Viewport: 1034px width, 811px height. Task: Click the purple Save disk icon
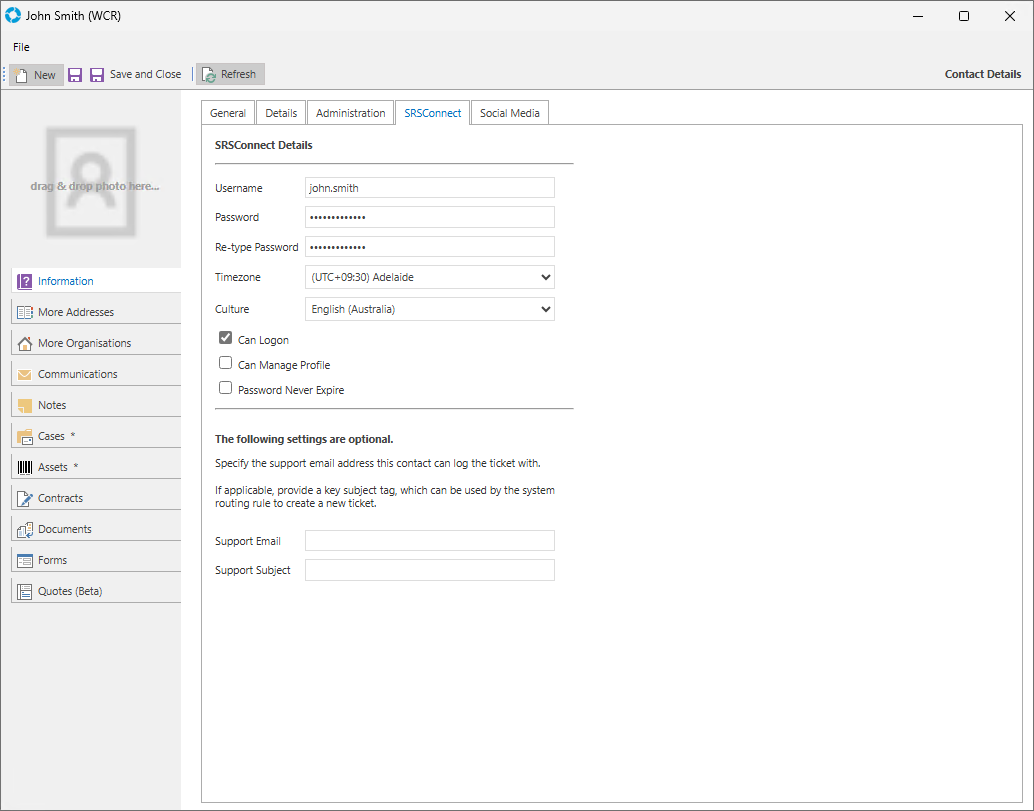point(75,75)
